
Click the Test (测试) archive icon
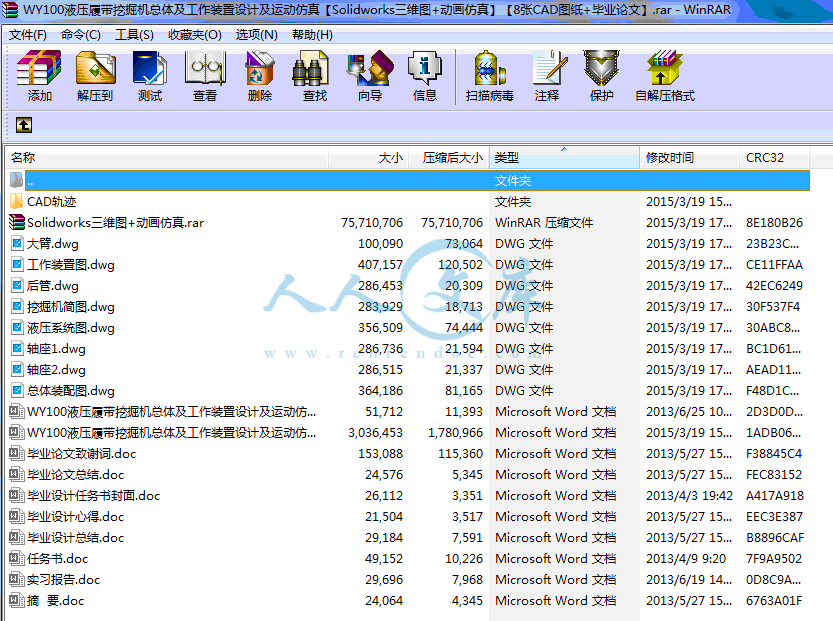[150, 68]
